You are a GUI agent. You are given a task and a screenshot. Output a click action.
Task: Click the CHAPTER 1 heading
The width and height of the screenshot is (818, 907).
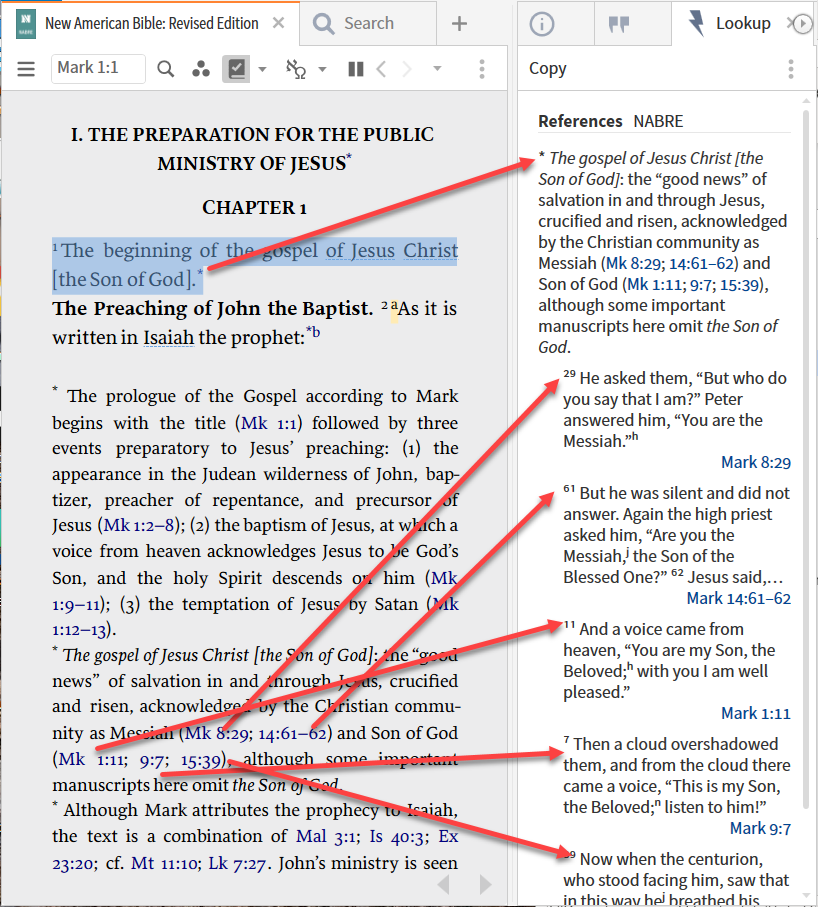(255, 208)
